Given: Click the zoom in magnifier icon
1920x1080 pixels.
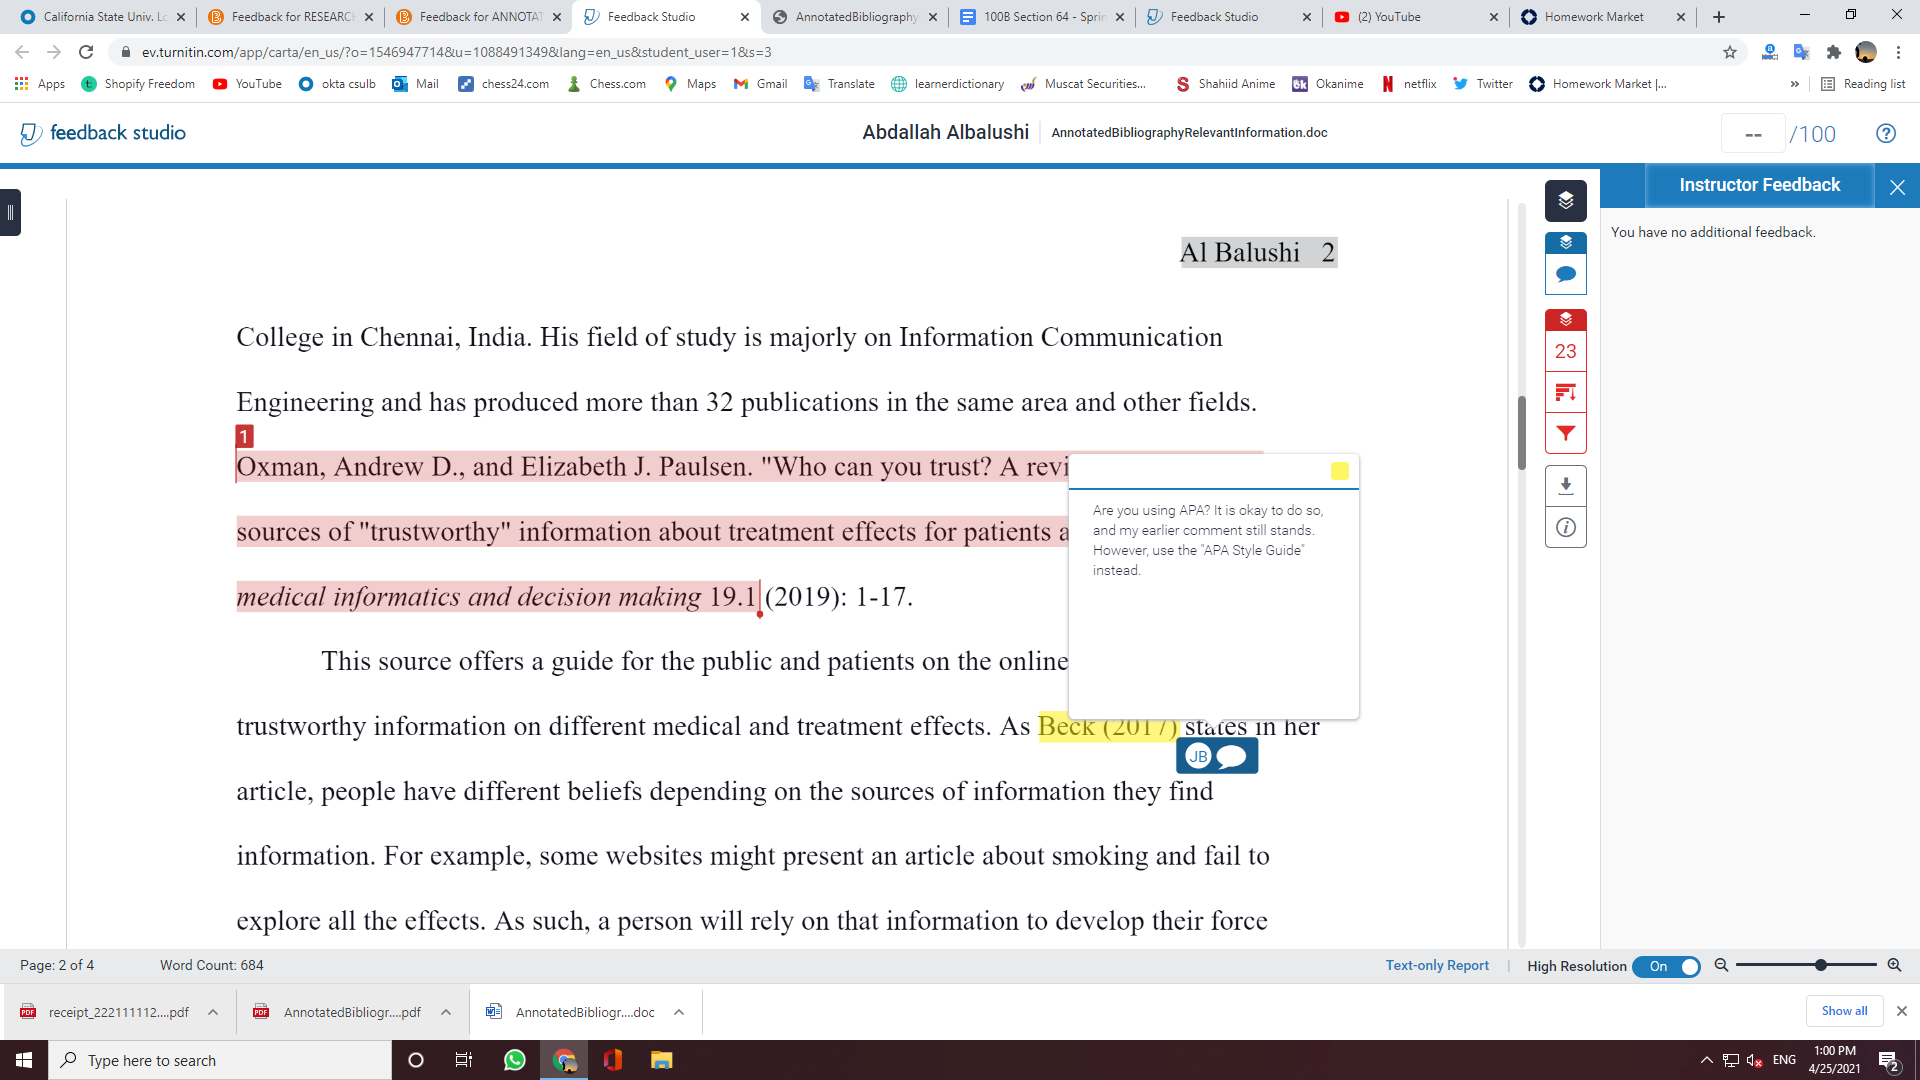Looking at the screenshot, I should click(x=1893, y=965).
